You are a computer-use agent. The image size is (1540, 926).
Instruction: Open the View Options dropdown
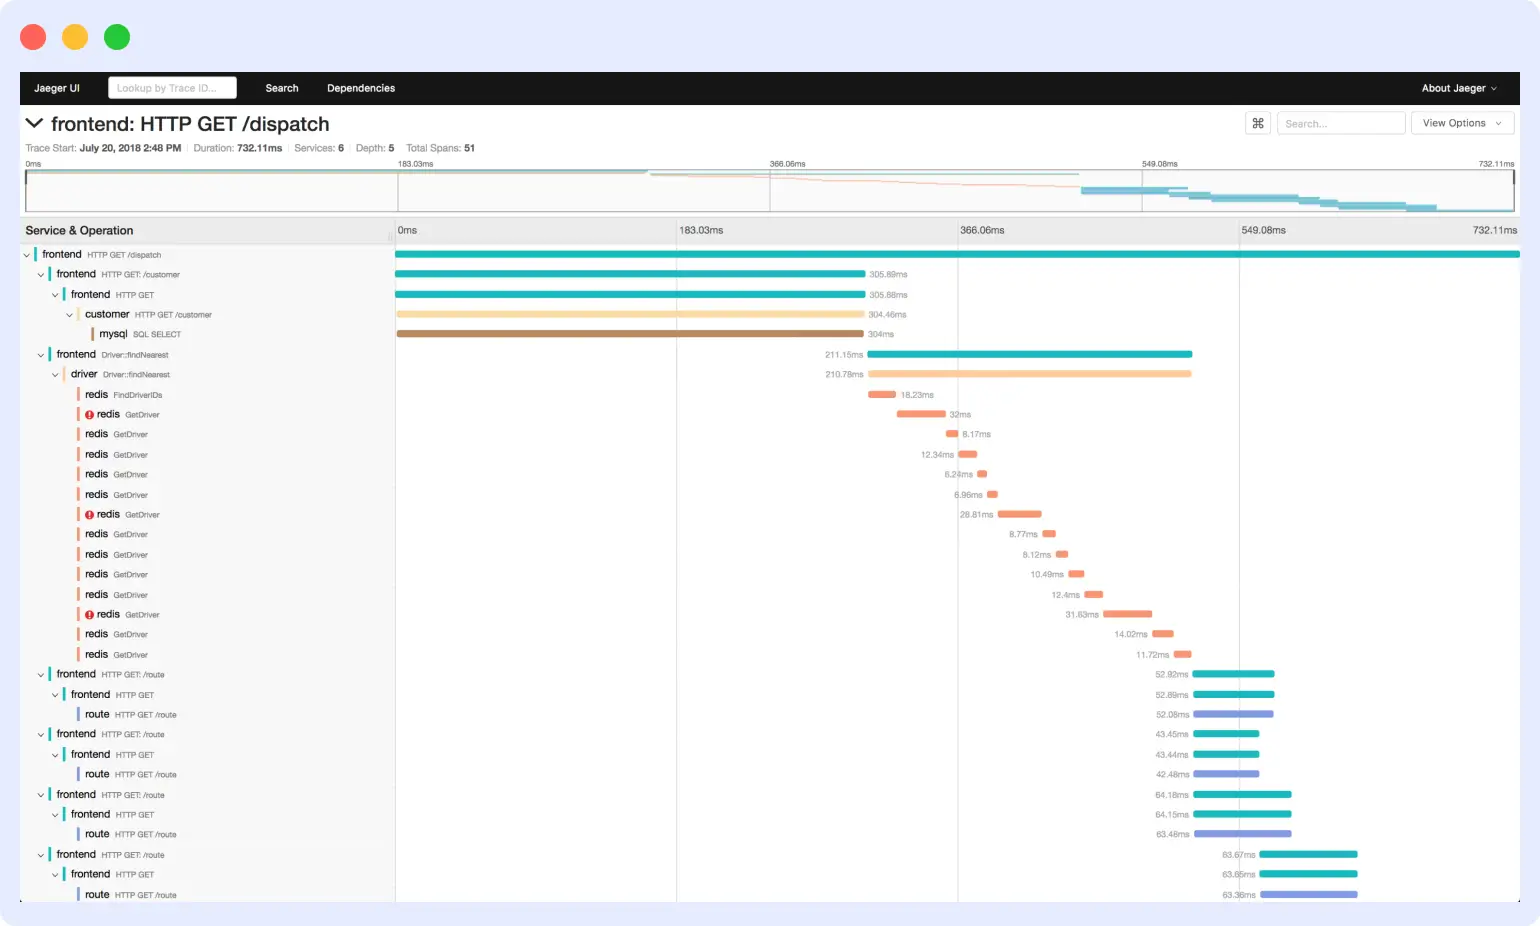coord(1462,123)
